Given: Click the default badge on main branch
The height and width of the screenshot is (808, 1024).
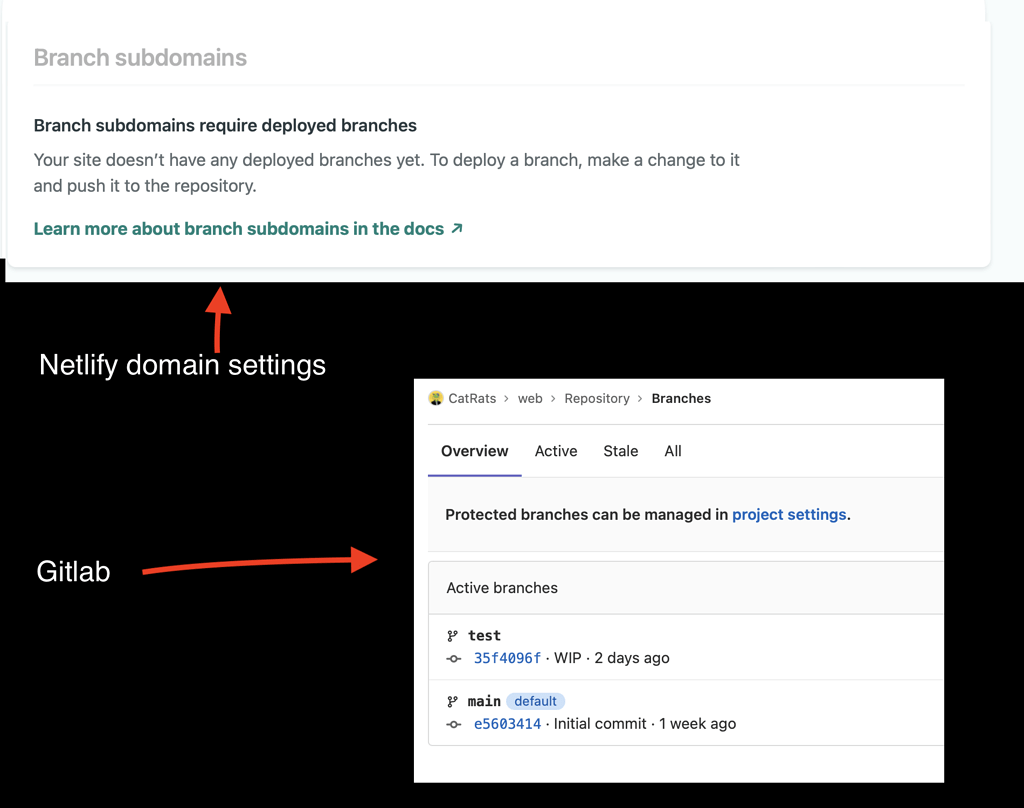Looking at the screenshot, I should click(536, 701).
